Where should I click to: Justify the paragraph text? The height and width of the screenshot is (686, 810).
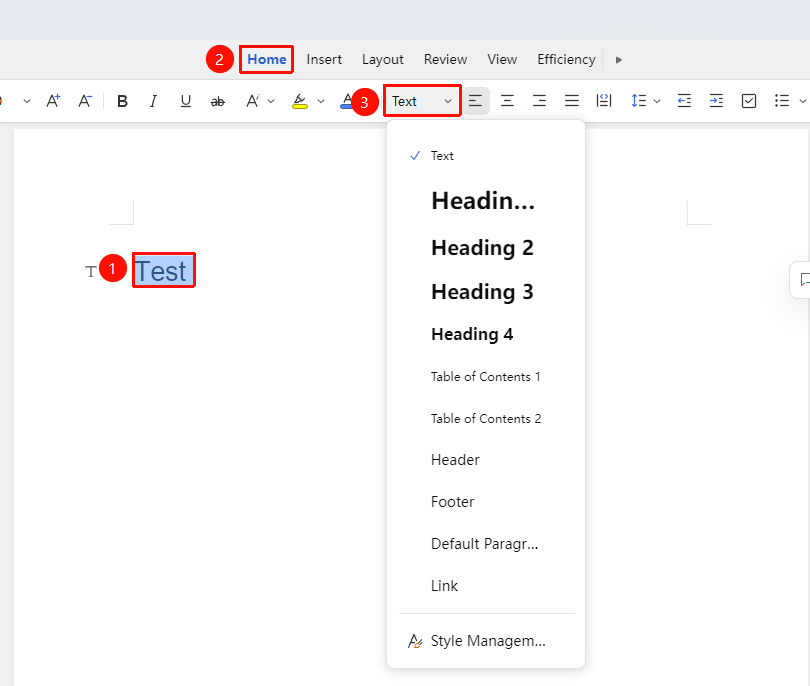571,101
